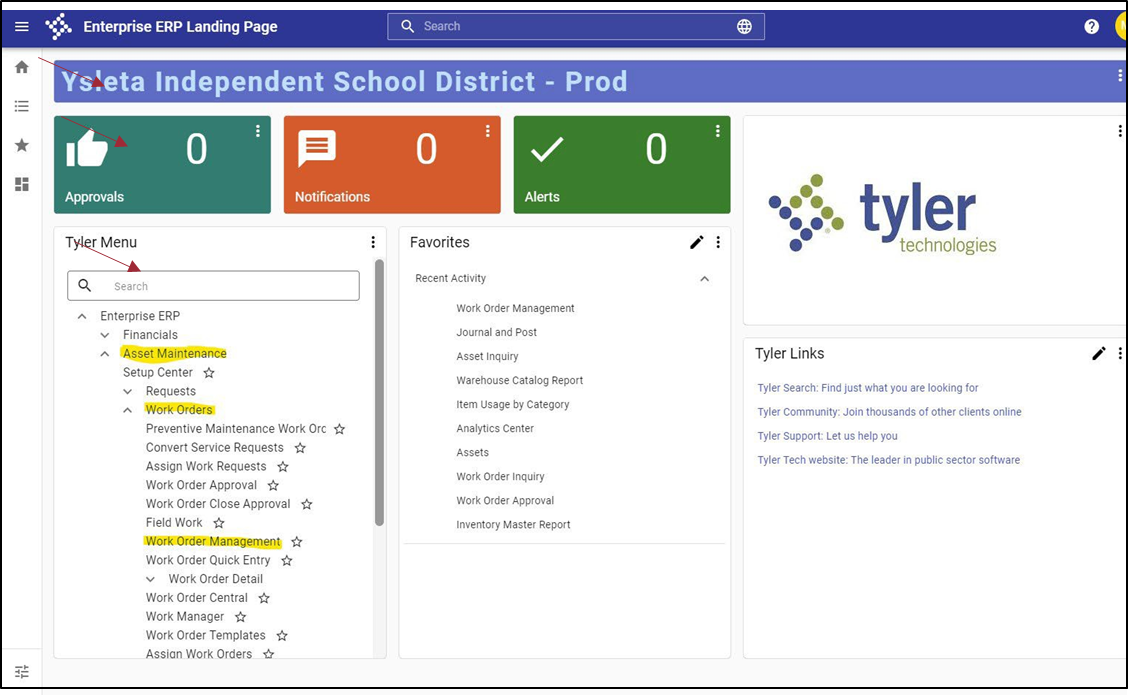Select Field Work menu item
This screenshot has width=1128, height=695.
click(x=174, y=523)
